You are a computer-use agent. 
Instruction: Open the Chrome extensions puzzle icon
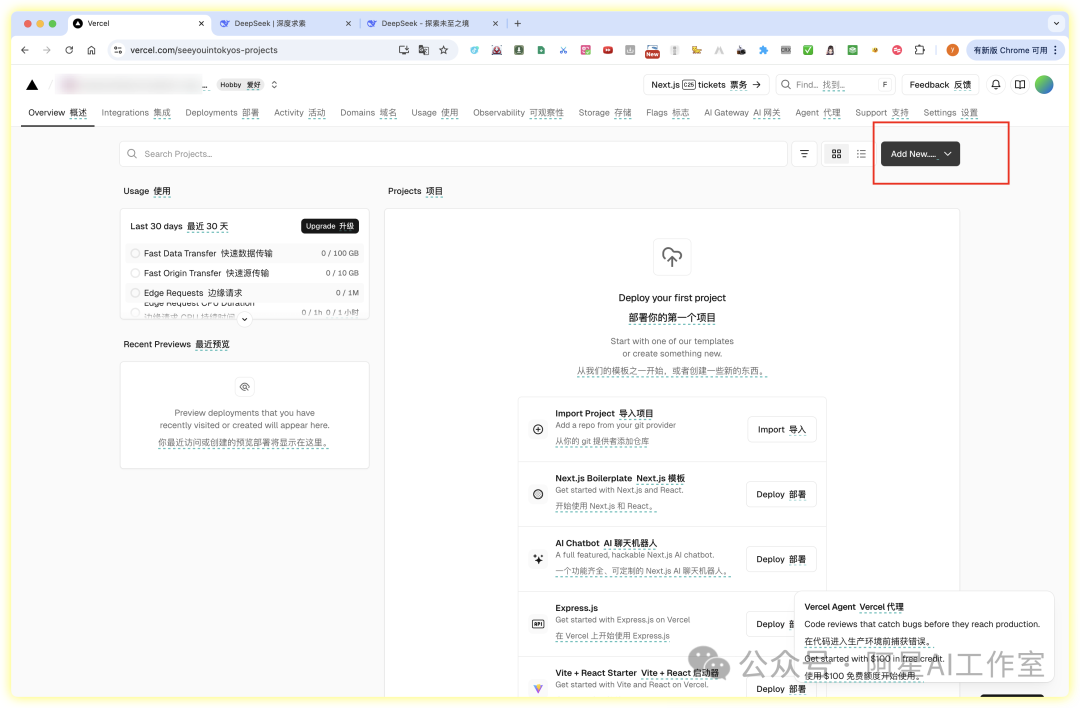(x=920, y=50)
